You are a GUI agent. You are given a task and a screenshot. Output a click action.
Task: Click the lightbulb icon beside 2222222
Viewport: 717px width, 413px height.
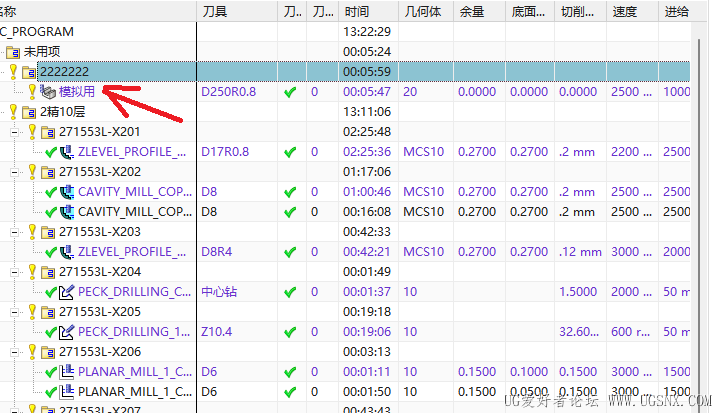(13, 71)
